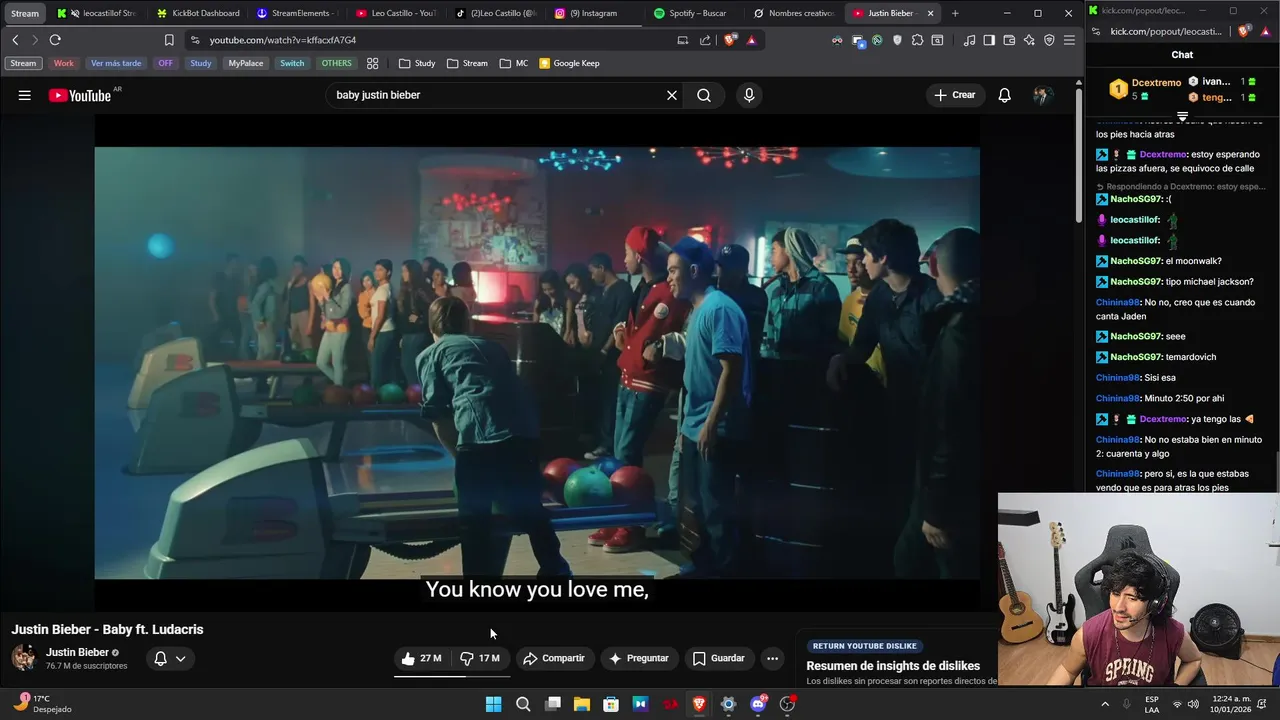Focus the YouTube search field

[x=495, y=95]
